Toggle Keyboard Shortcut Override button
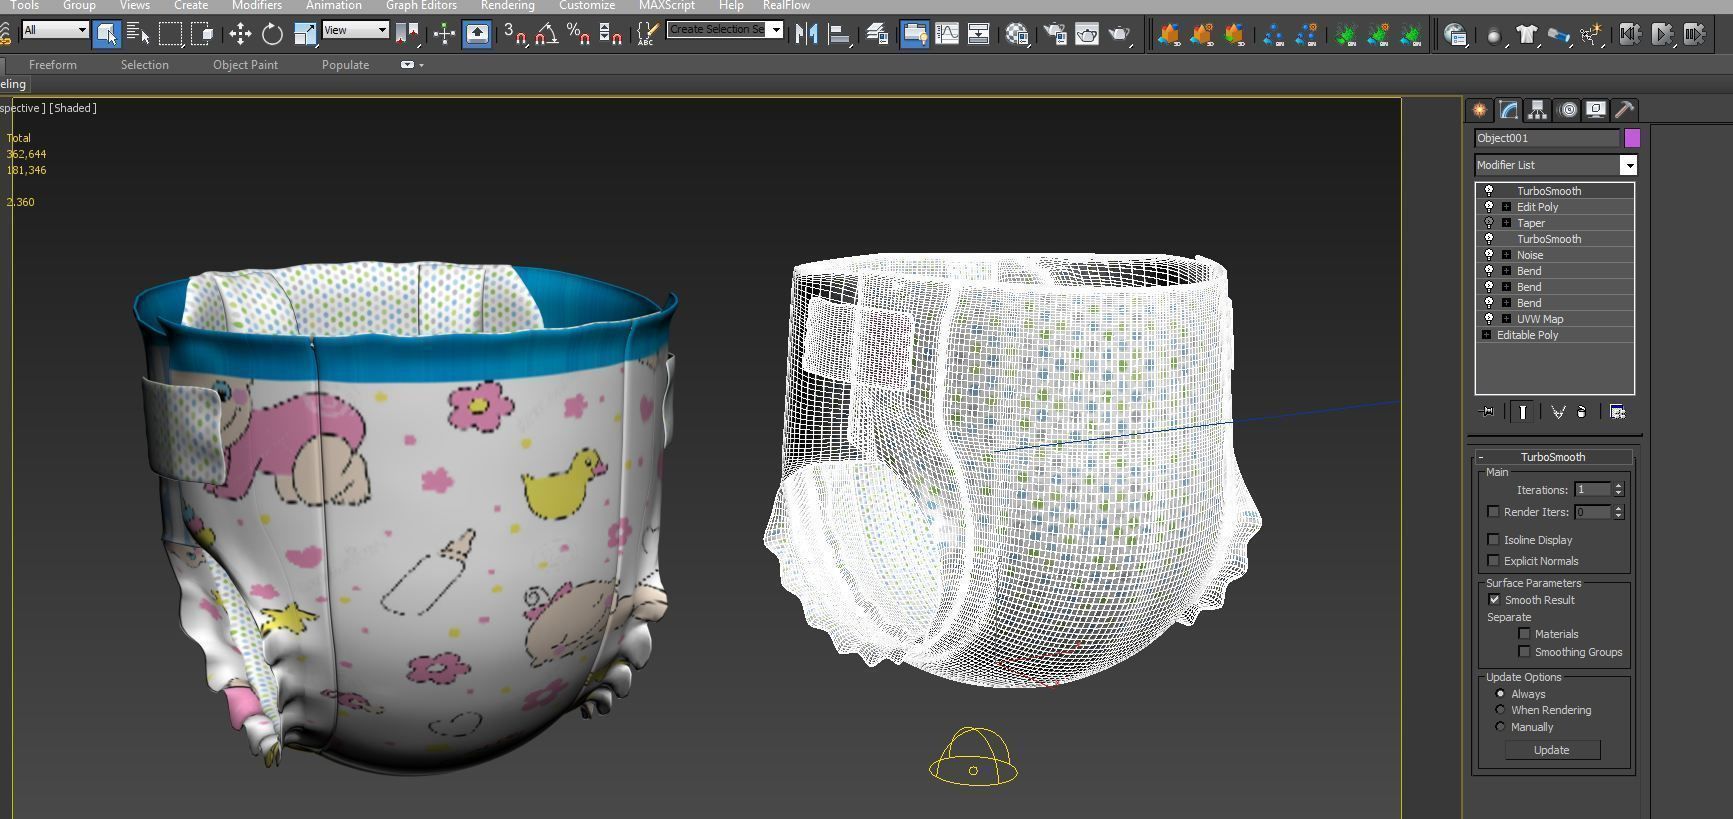 (477, 34)
